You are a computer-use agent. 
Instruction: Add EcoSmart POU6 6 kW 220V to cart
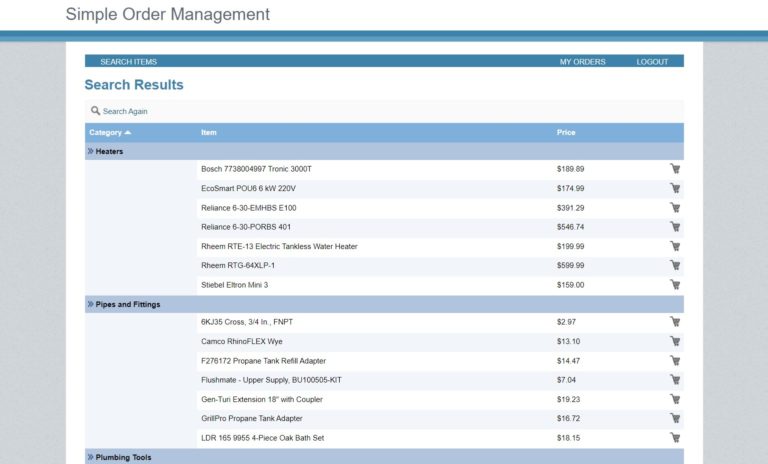[x=675, y=188]
